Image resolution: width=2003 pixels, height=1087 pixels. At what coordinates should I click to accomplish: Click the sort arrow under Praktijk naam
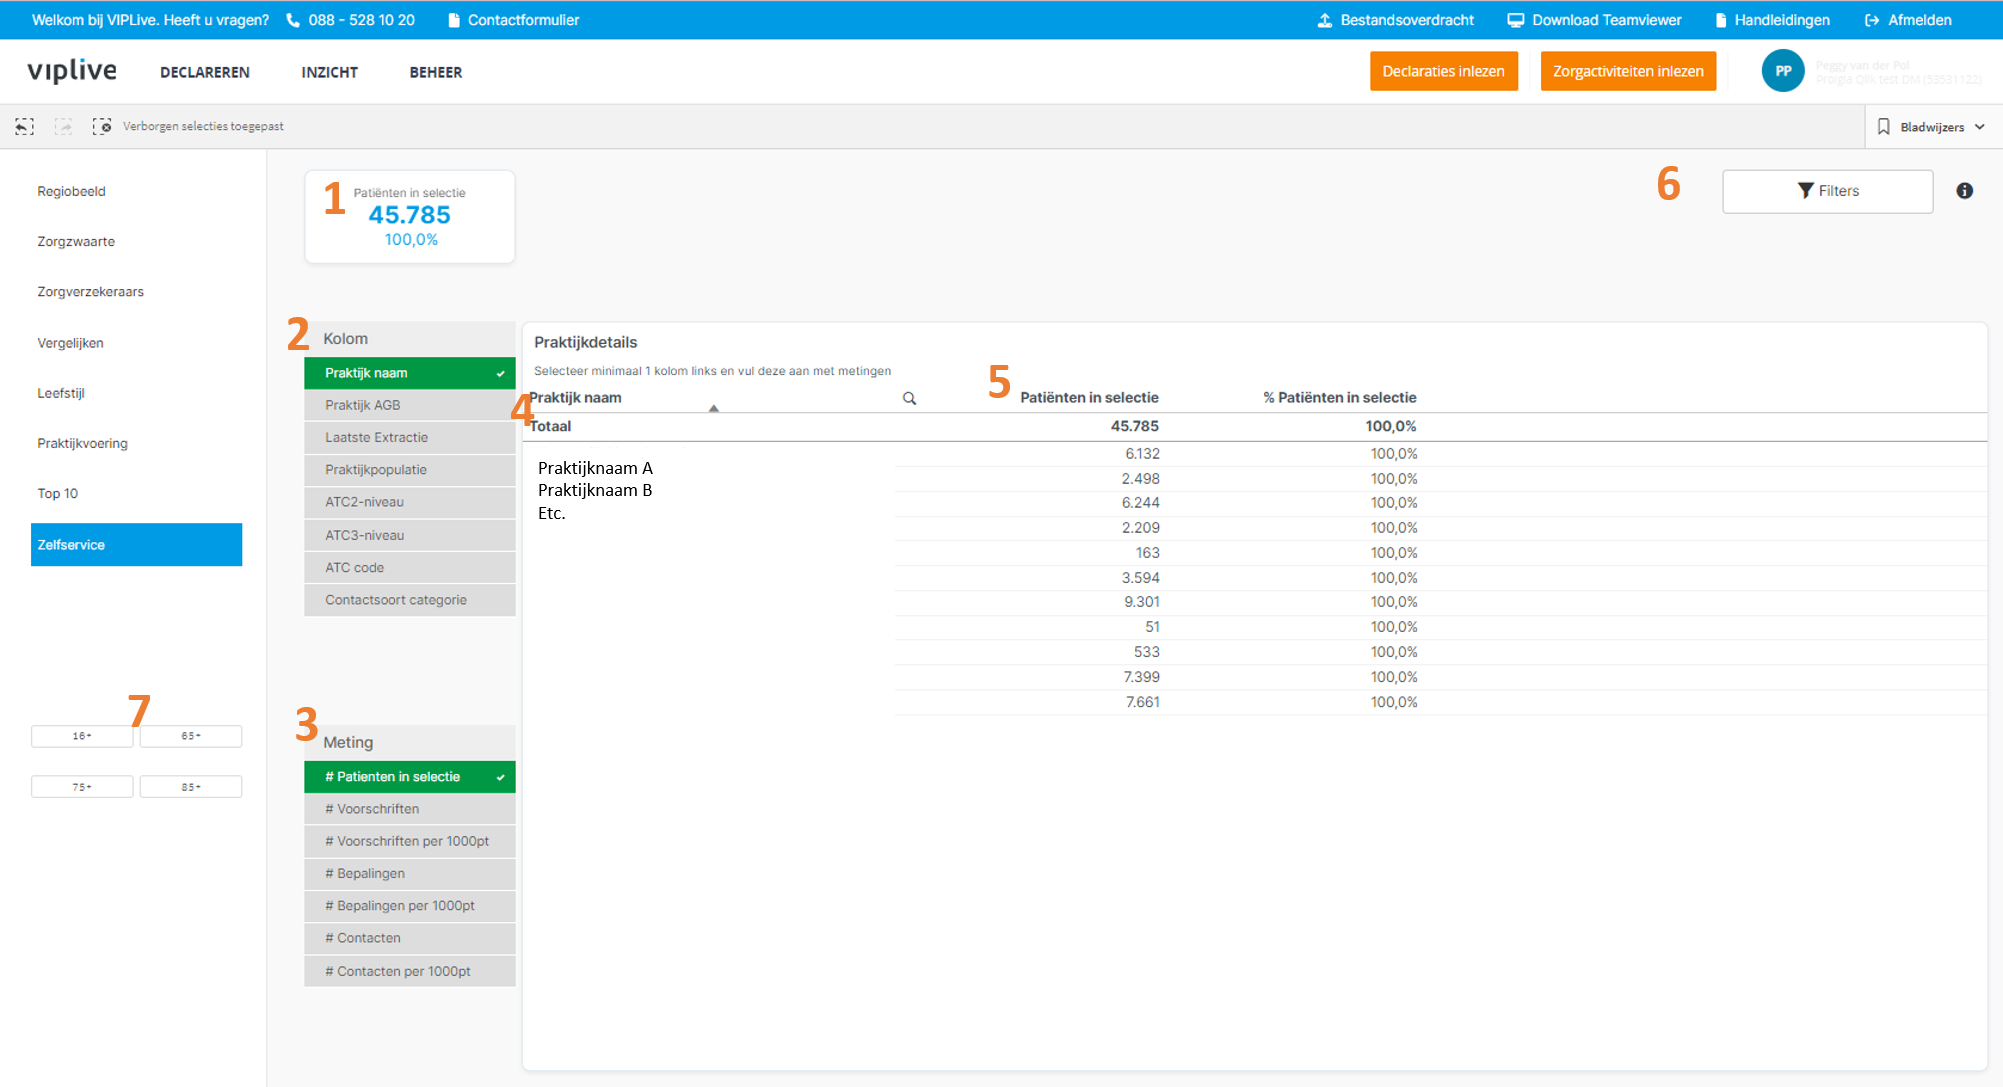click(713, 408)
